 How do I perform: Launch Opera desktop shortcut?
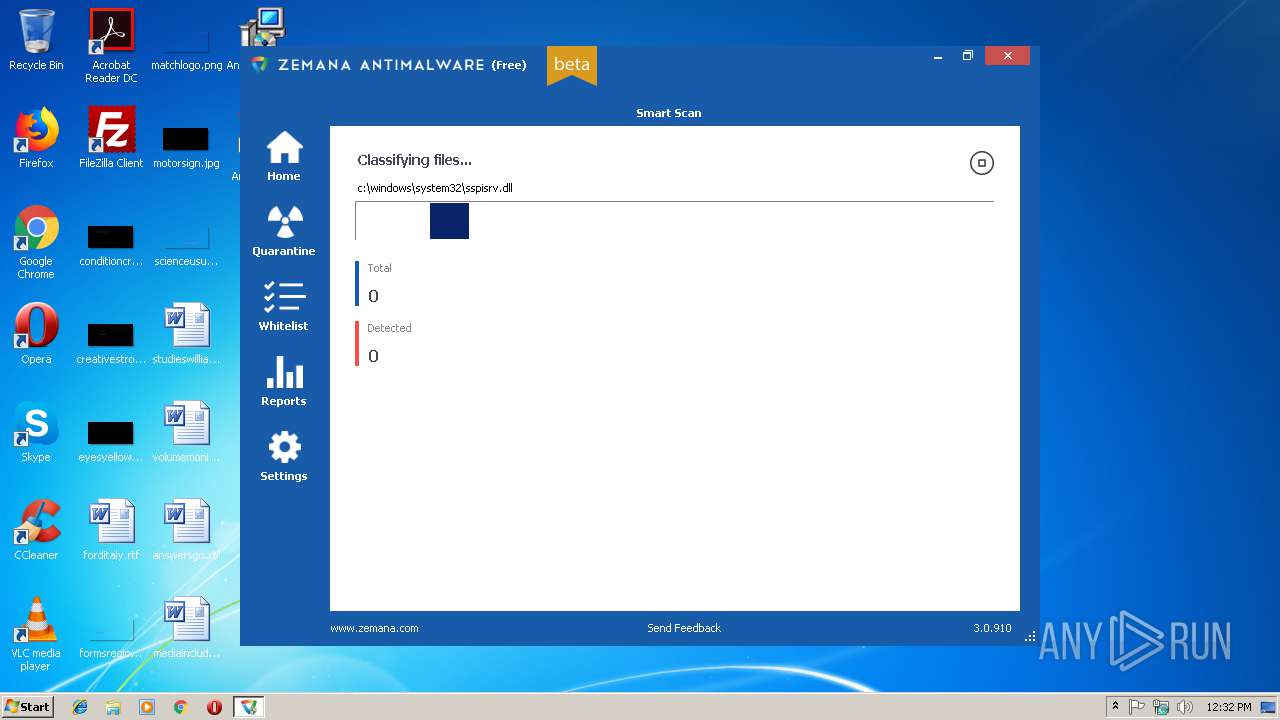pyautogui.click(x=36, y=334)
